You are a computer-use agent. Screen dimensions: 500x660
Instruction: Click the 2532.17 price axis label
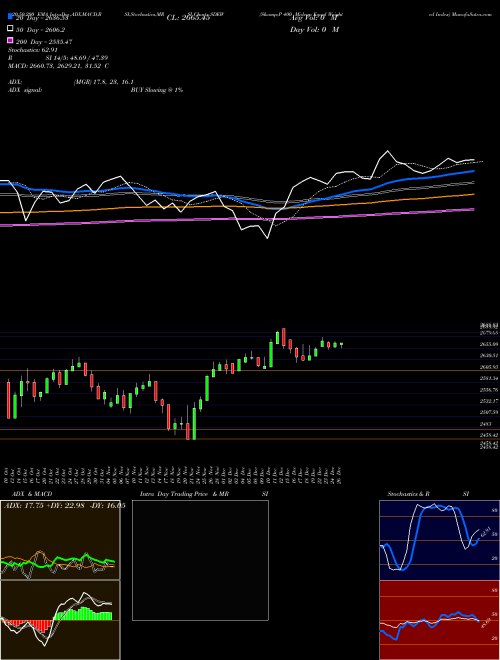pyautogui.click(x=489, y=401)
